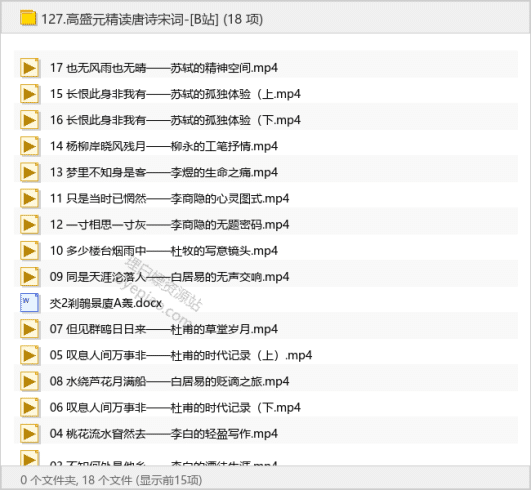Select the .docx file name in the list
The image size is (531, 490).
tap(106, 303)
